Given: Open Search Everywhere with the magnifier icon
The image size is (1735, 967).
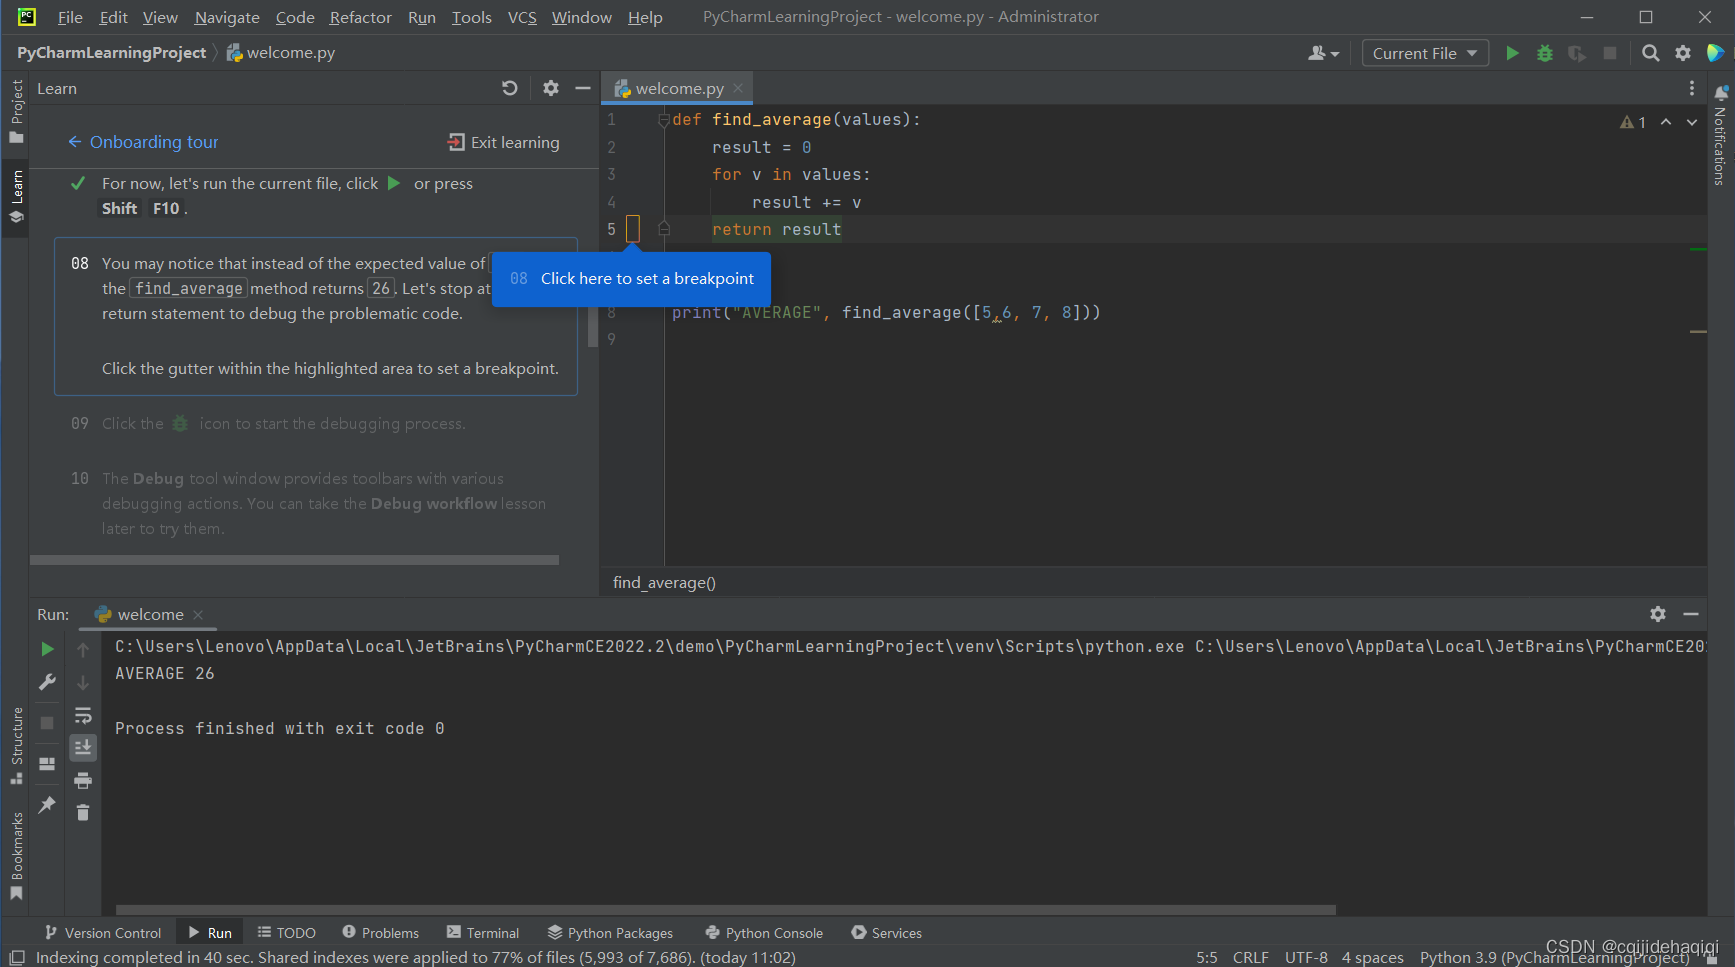Looking at the screenshot, I should (x=1650, y=53).
